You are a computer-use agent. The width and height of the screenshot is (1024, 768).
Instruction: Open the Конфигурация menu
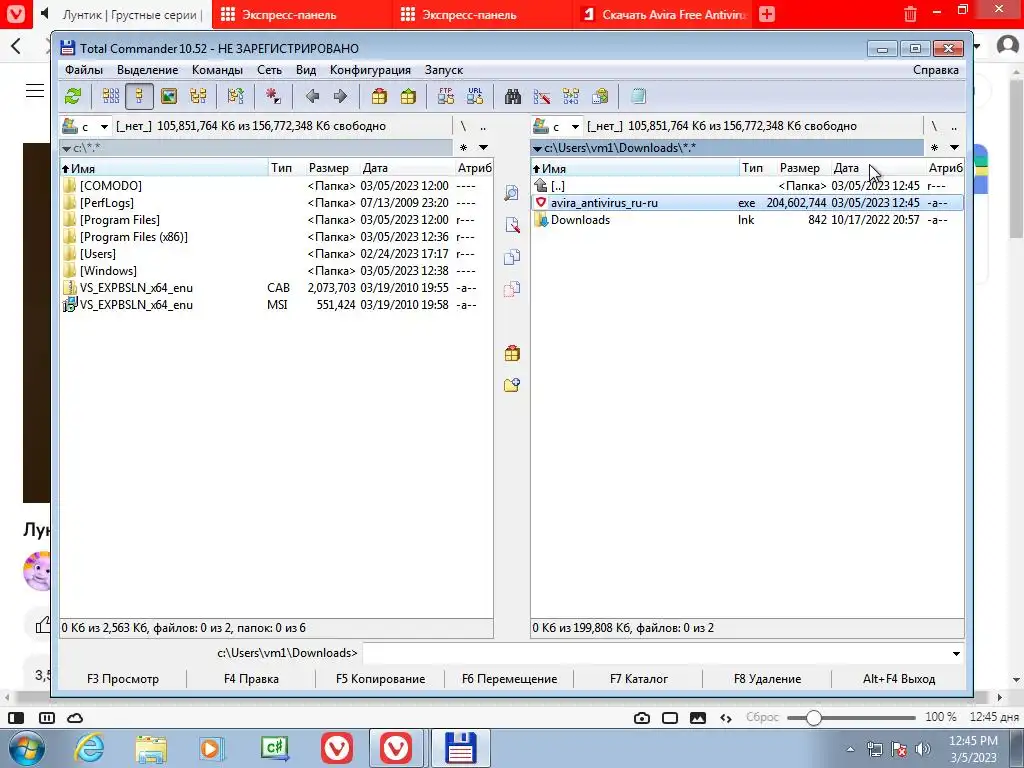[x=370, y=70]
